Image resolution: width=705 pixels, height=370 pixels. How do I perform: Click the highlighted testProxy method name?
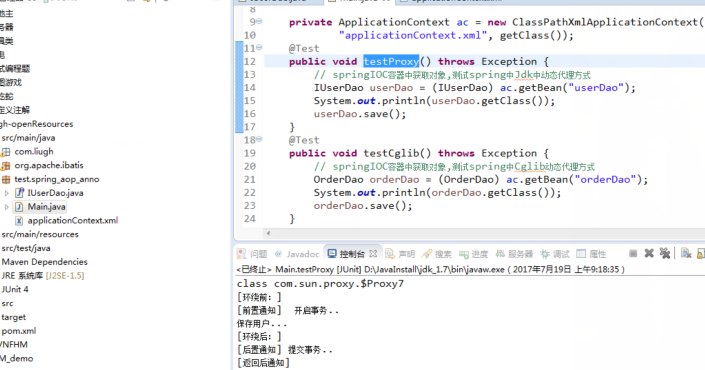pos(391,61)
